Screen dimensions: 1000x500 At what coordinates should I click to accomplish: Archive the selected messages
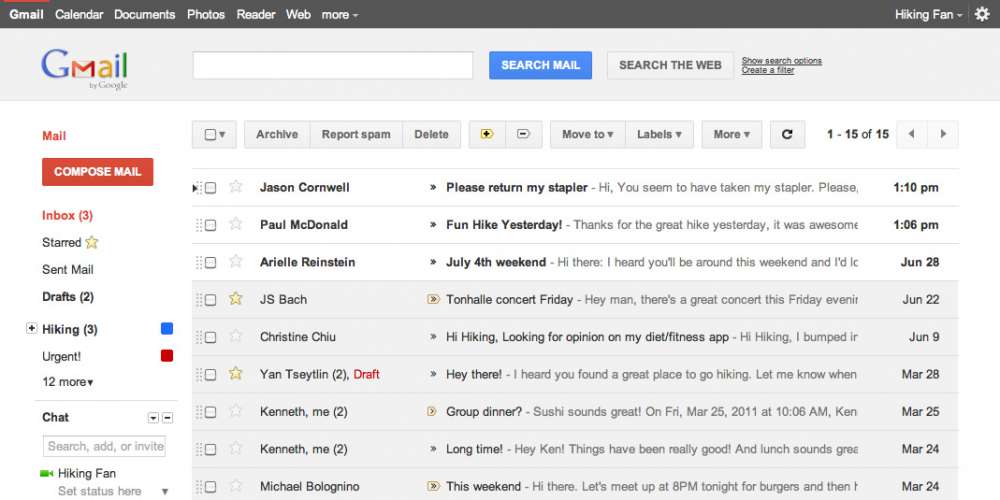coord(277,135)
